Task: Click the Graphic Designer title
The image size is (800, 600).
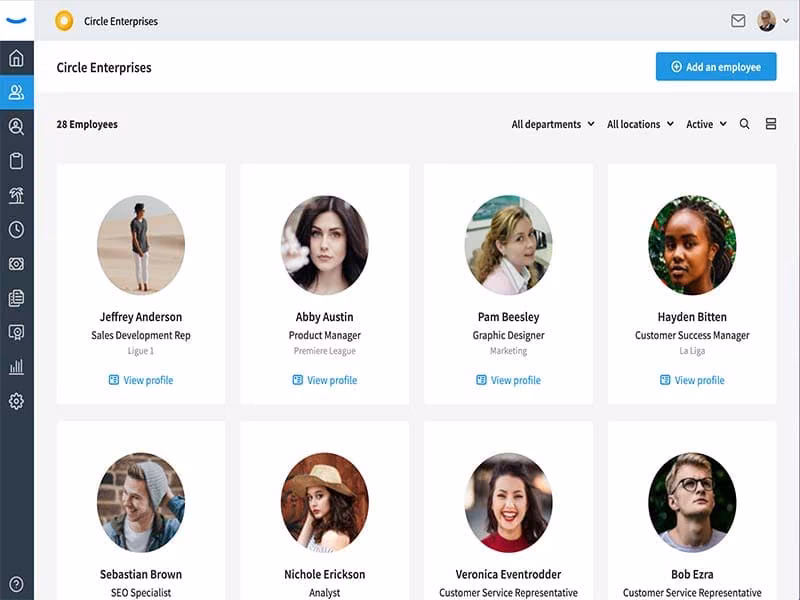Action: 508,335
